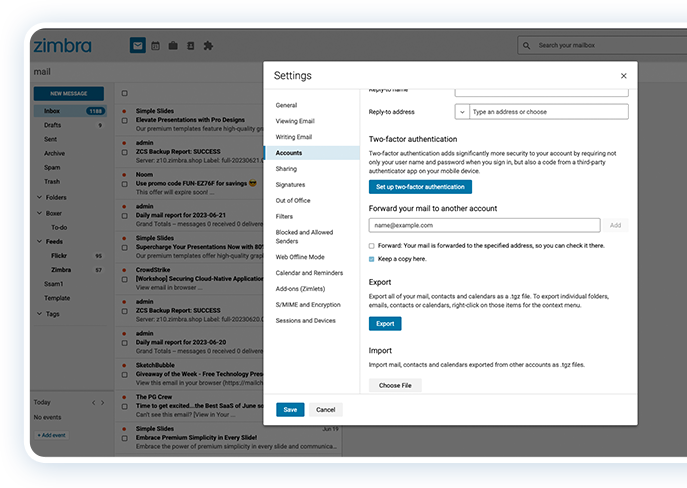Image resolution: width=687 pixels, height=488 pixels.
Task: Tick the CrowdStrike workshop message checkbox
Action: point(124,279)
